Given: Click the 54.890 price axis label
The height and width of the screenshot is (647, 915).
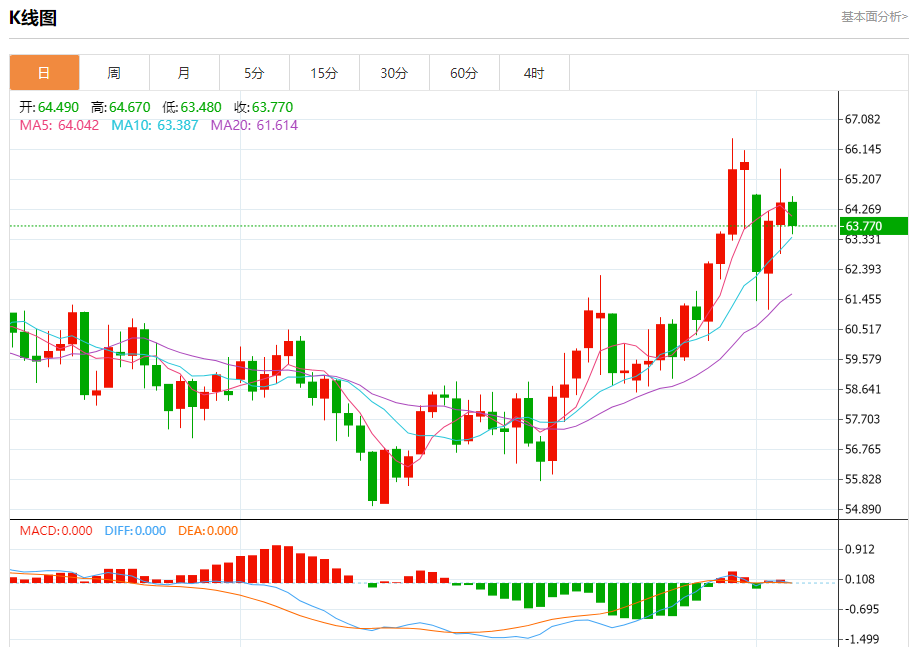Looking at the screenshot, I should click(862, 509).
